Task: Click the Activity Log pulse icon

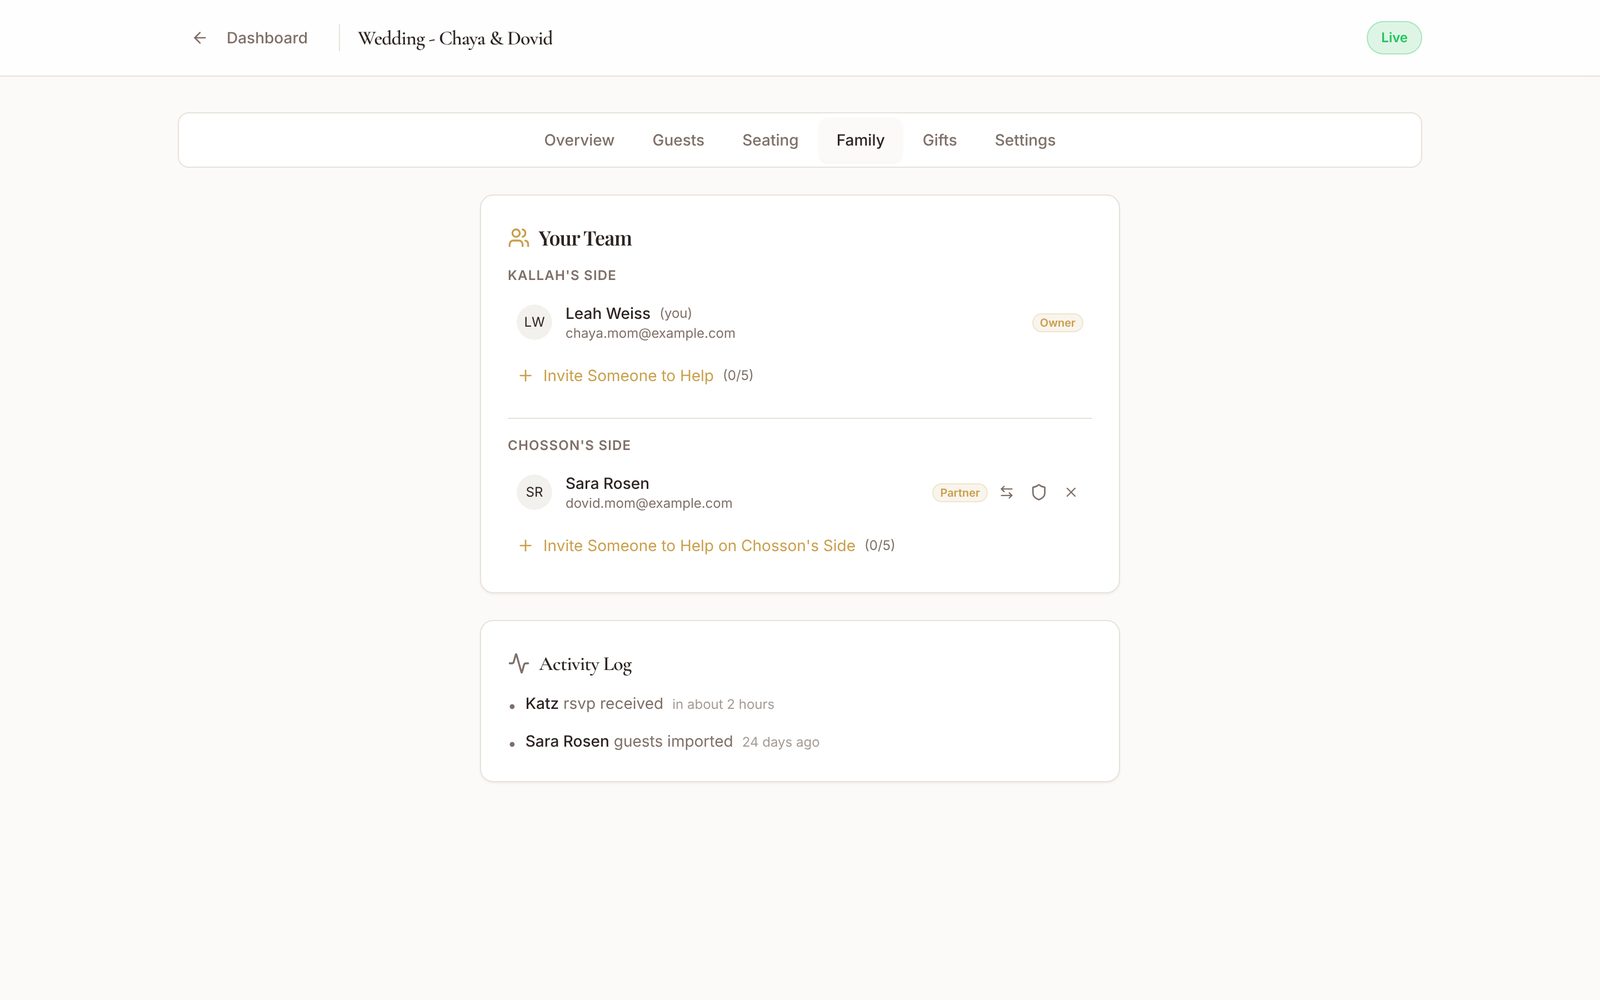Action: click(x=518, y=663)
